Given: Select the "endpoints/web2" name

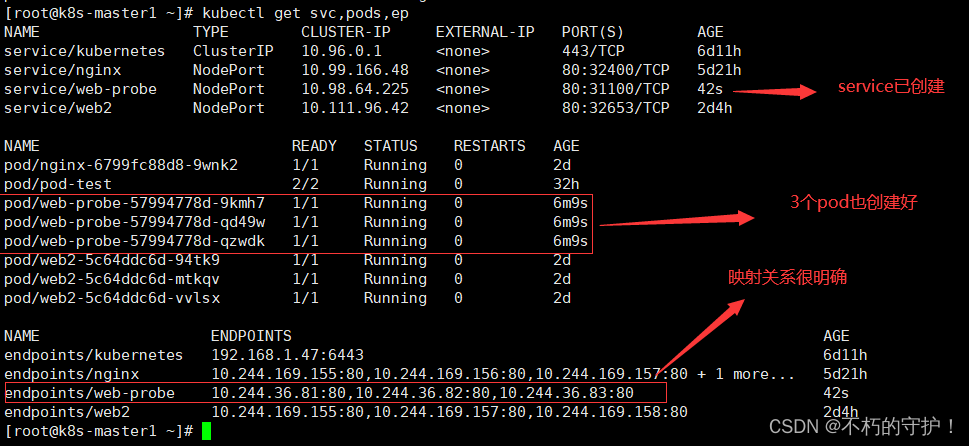Looking at the screenshot, I should 67,412.
